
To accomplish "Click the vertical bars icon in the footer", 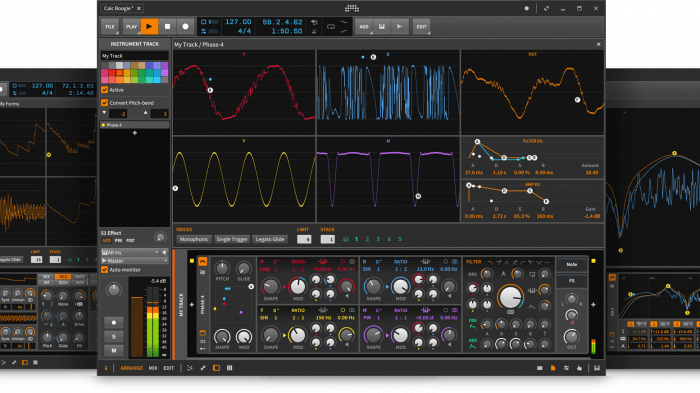I will pyautogui.click(x=229, y=368).
